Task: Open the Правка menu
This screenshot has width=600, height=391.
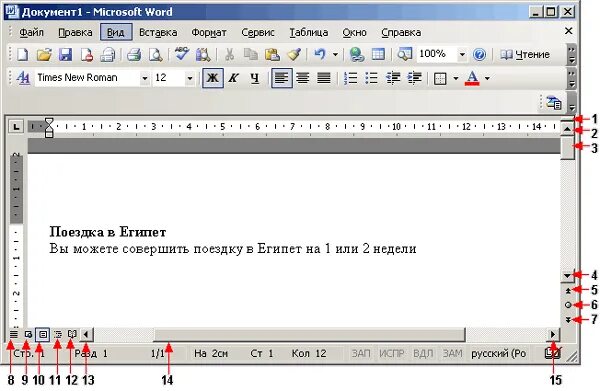Action: [x=75, y=32]
